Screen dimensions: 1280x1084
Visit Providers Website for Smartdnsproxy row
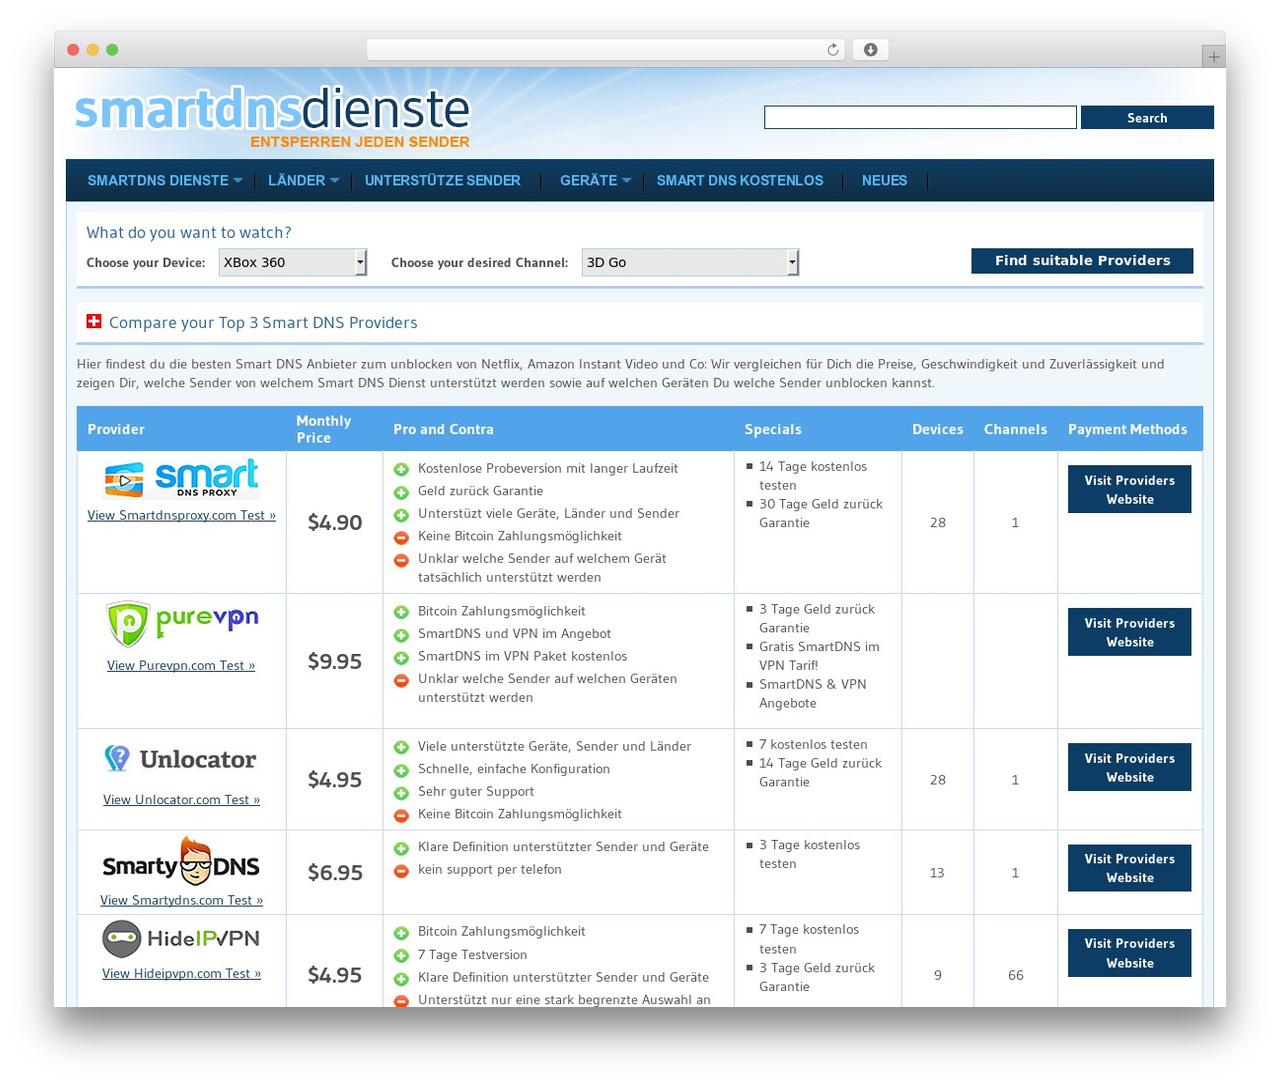(x=1129, y=489)
